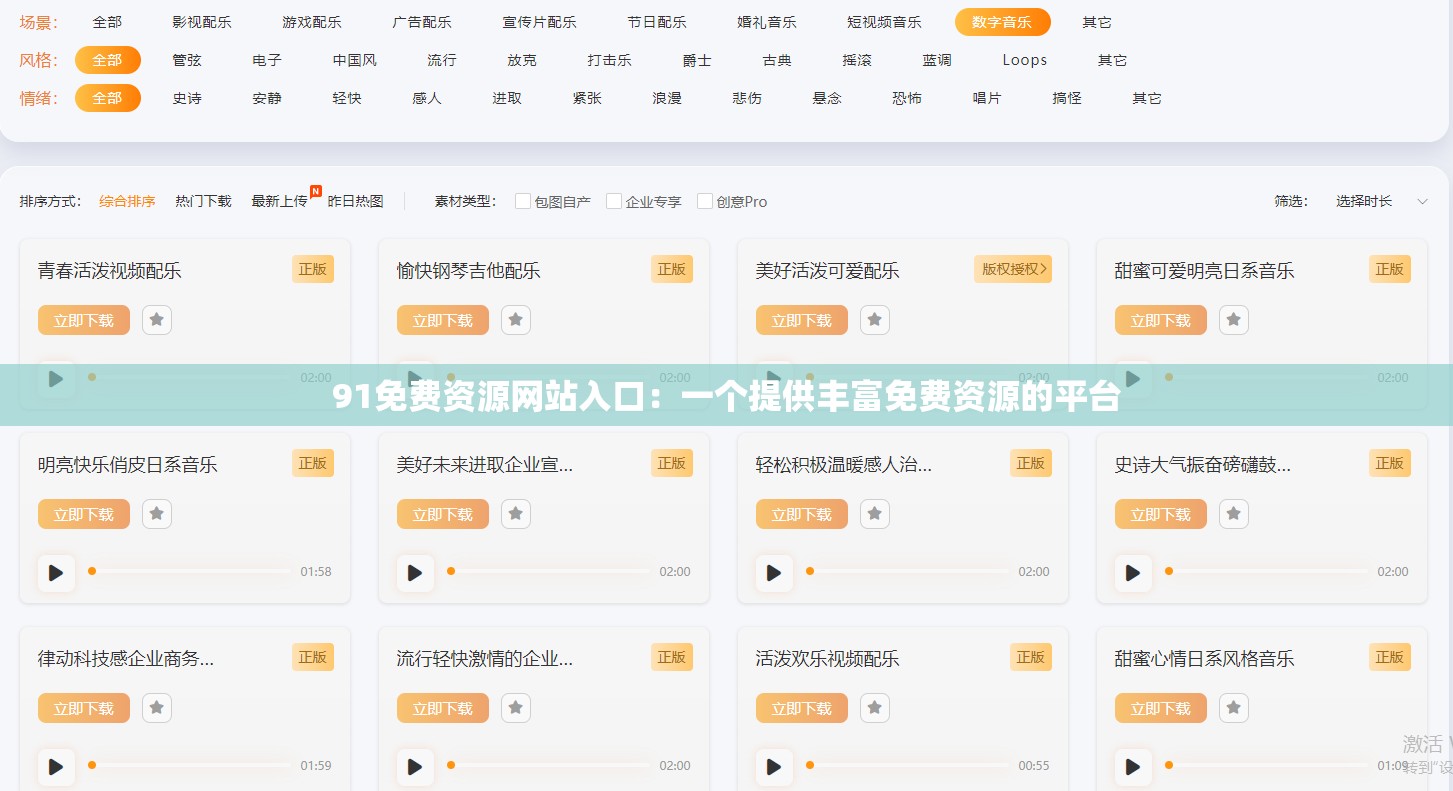Play the 史诗大气振奋磅礴鼓 track
Screen dimensions: 1453x791
[x=1133, y=573]
